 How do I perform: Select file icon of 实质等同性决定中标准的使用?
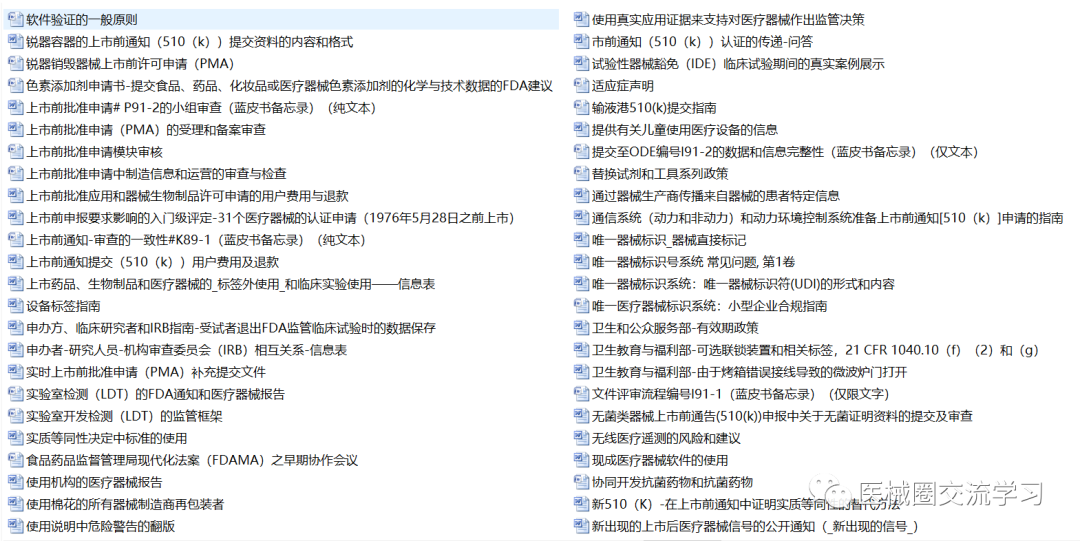15,438
